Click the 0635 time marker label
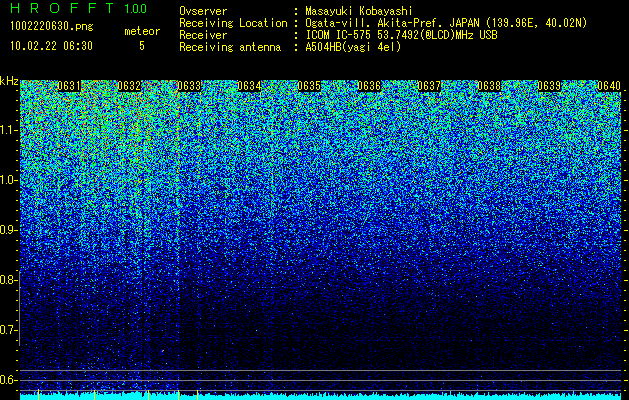 309,86
